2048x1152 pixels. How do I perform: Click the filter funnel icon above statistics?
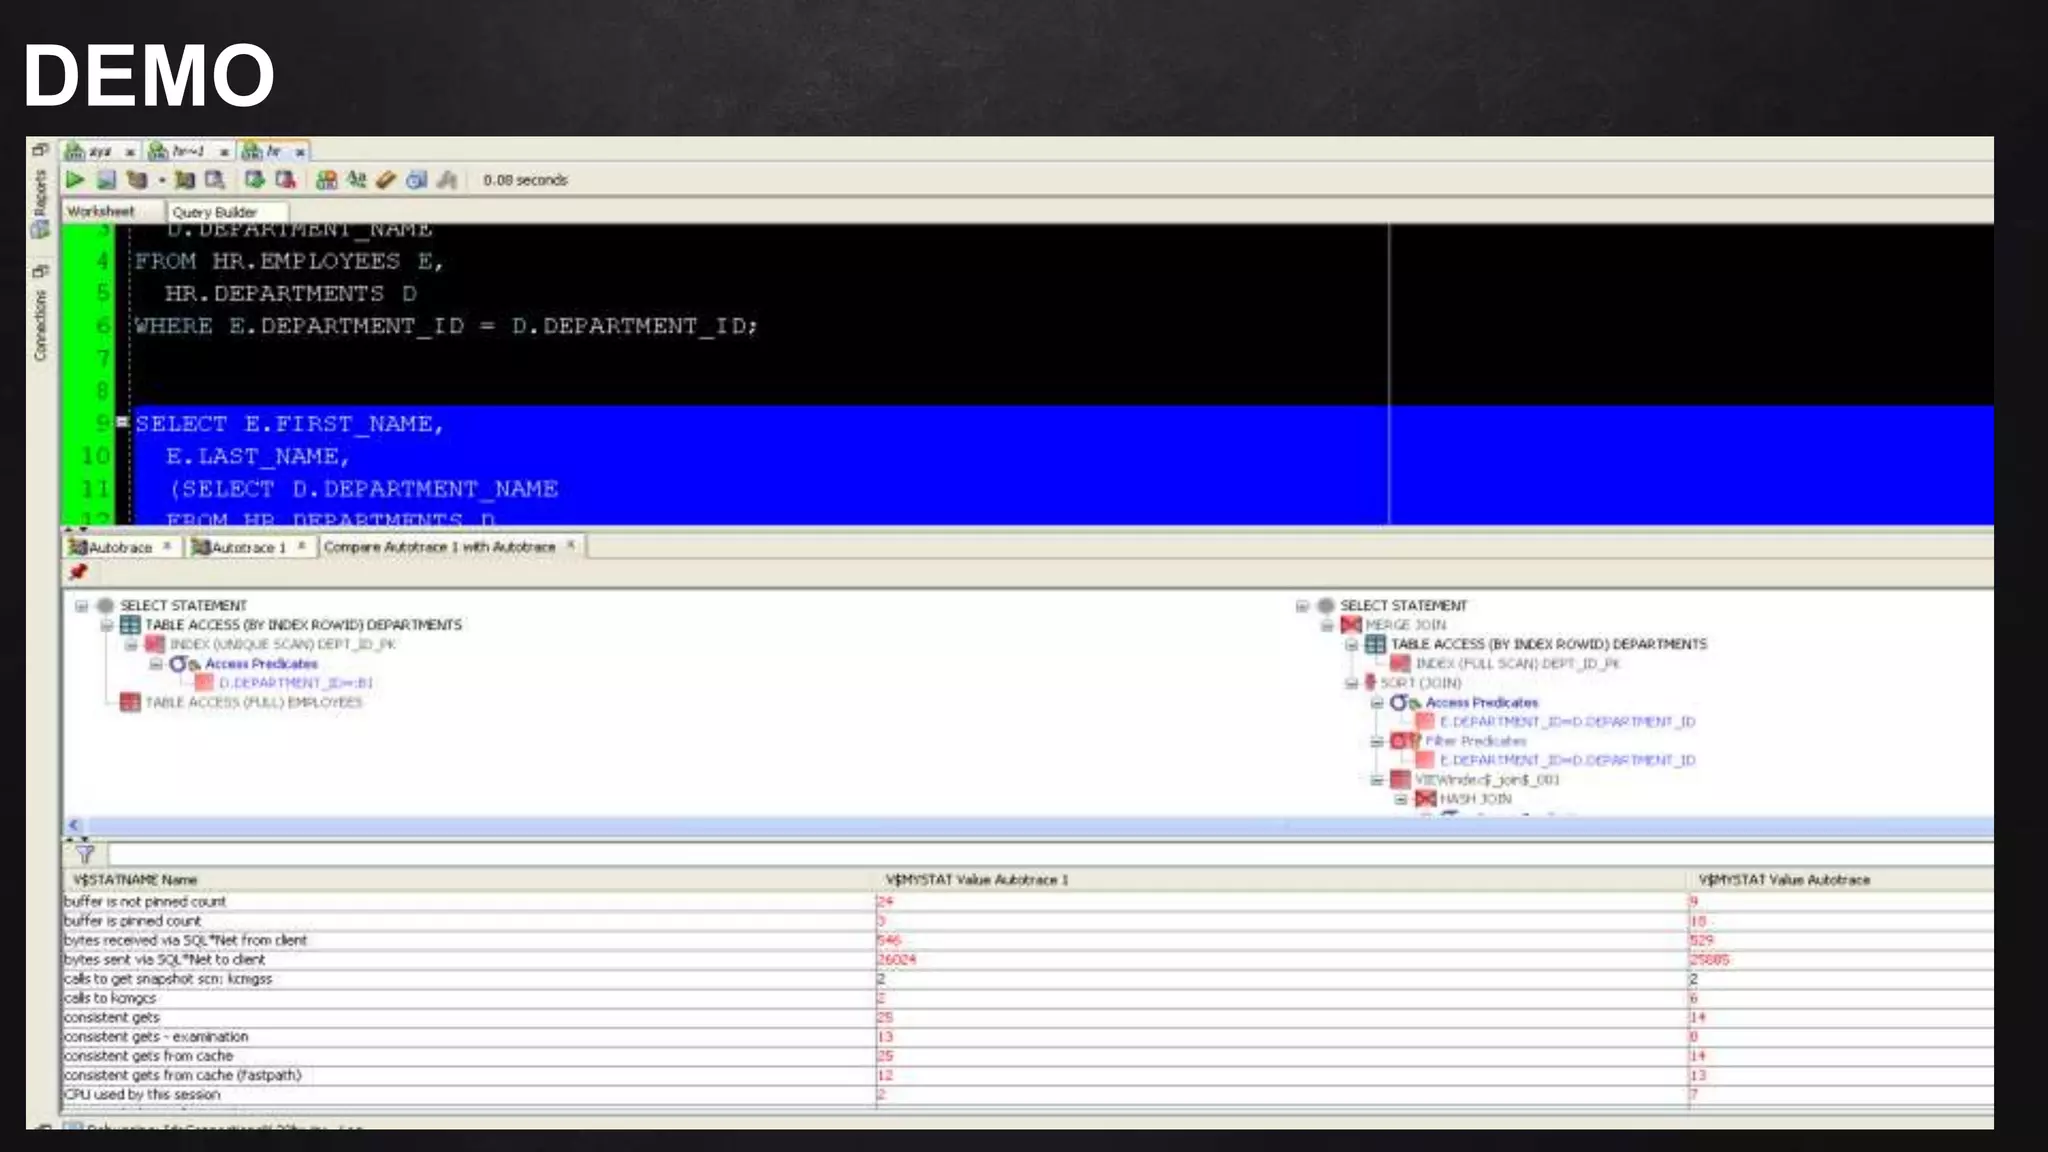pos(85,854)
